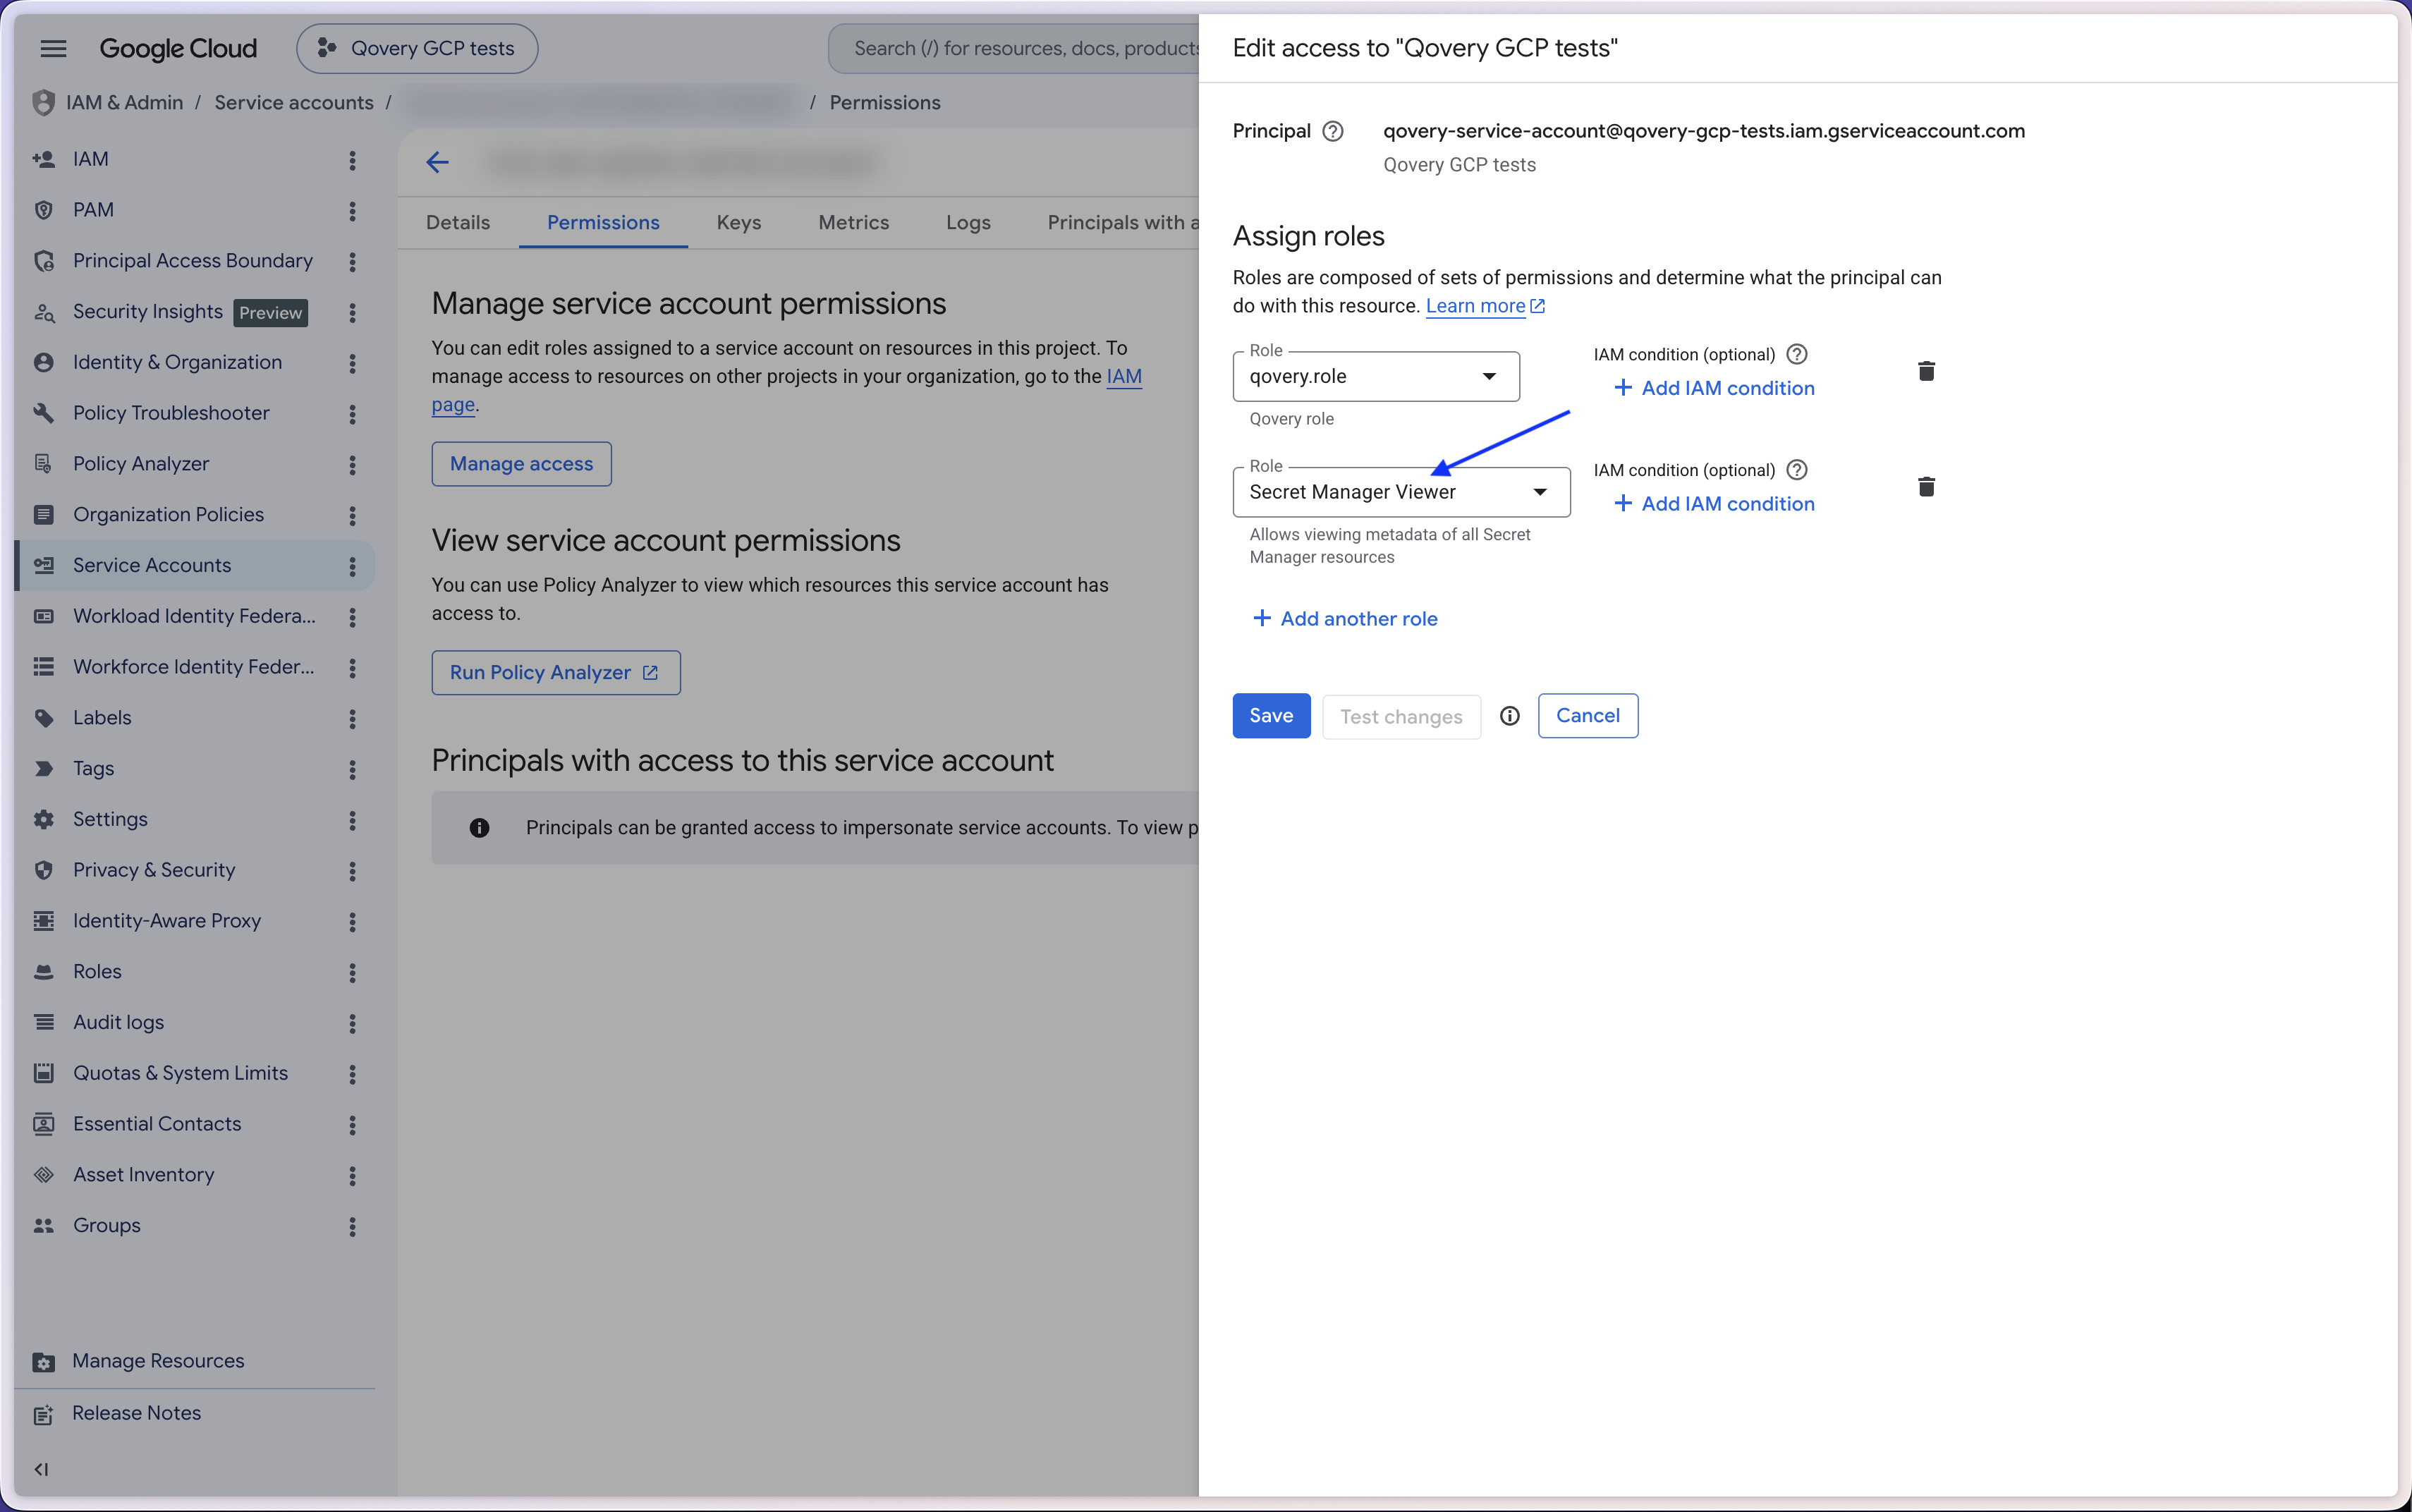Click the Manage access button
The width and height of the screenshot is (2412, 1512).
[x=521, y=464]
